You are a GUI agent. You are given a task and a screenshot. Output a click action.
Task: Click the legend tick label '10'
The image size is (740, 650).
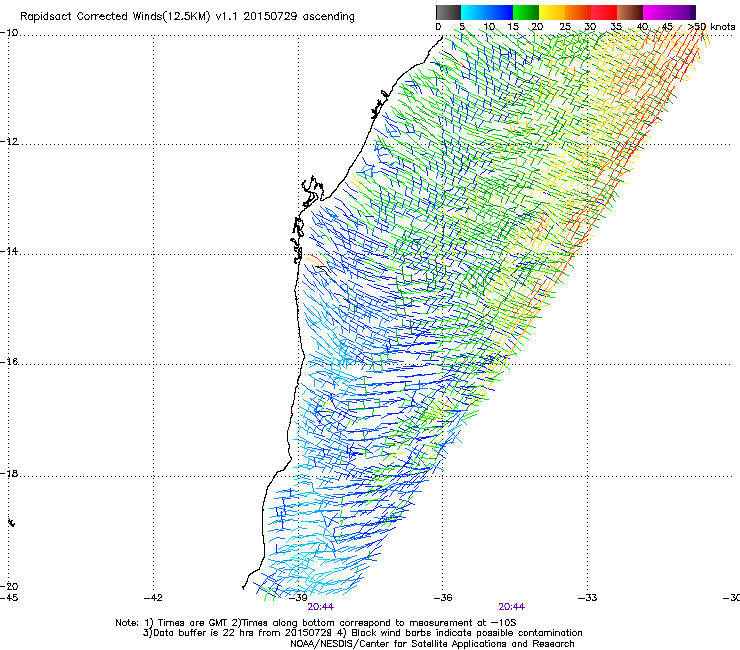[x=489, y=27]
